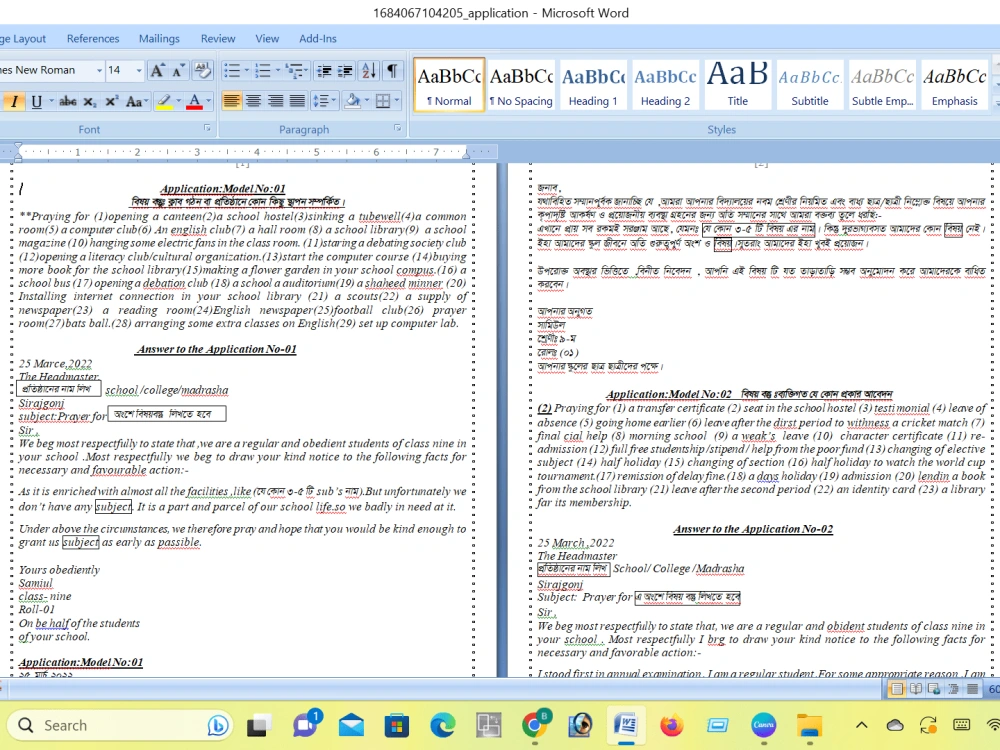Open the References tab

click(x=93, y=38)
